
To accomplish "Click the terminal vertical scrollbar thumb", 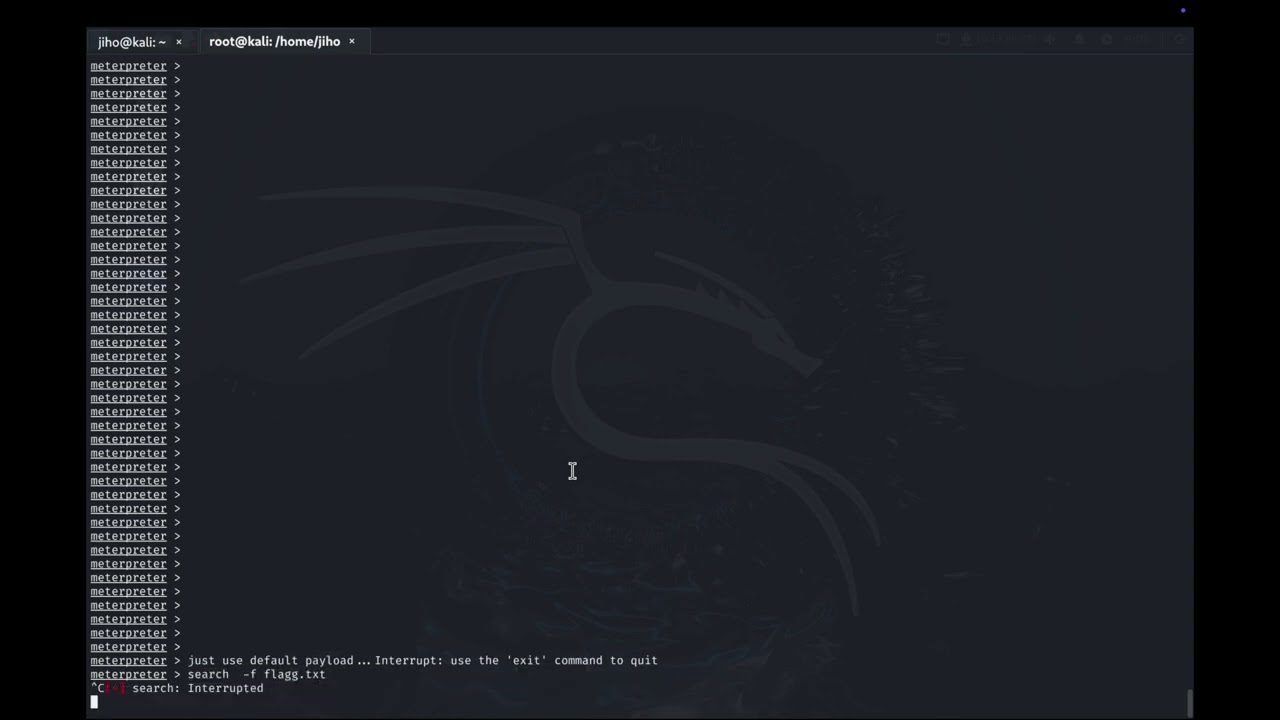I will point(1189,703).
